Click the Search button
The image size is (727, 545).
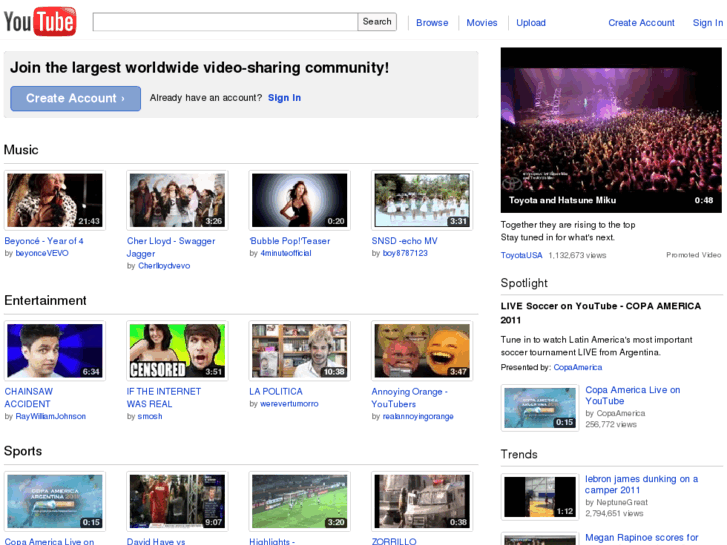point(377,22)
